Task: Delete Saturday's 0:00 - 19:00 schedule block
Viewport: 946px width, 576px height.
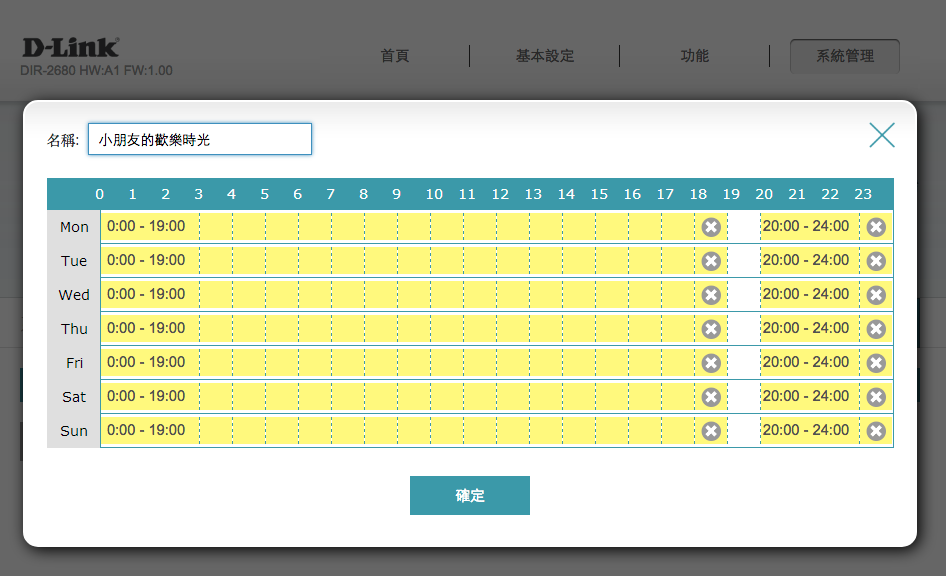Action: click(711, 397)
